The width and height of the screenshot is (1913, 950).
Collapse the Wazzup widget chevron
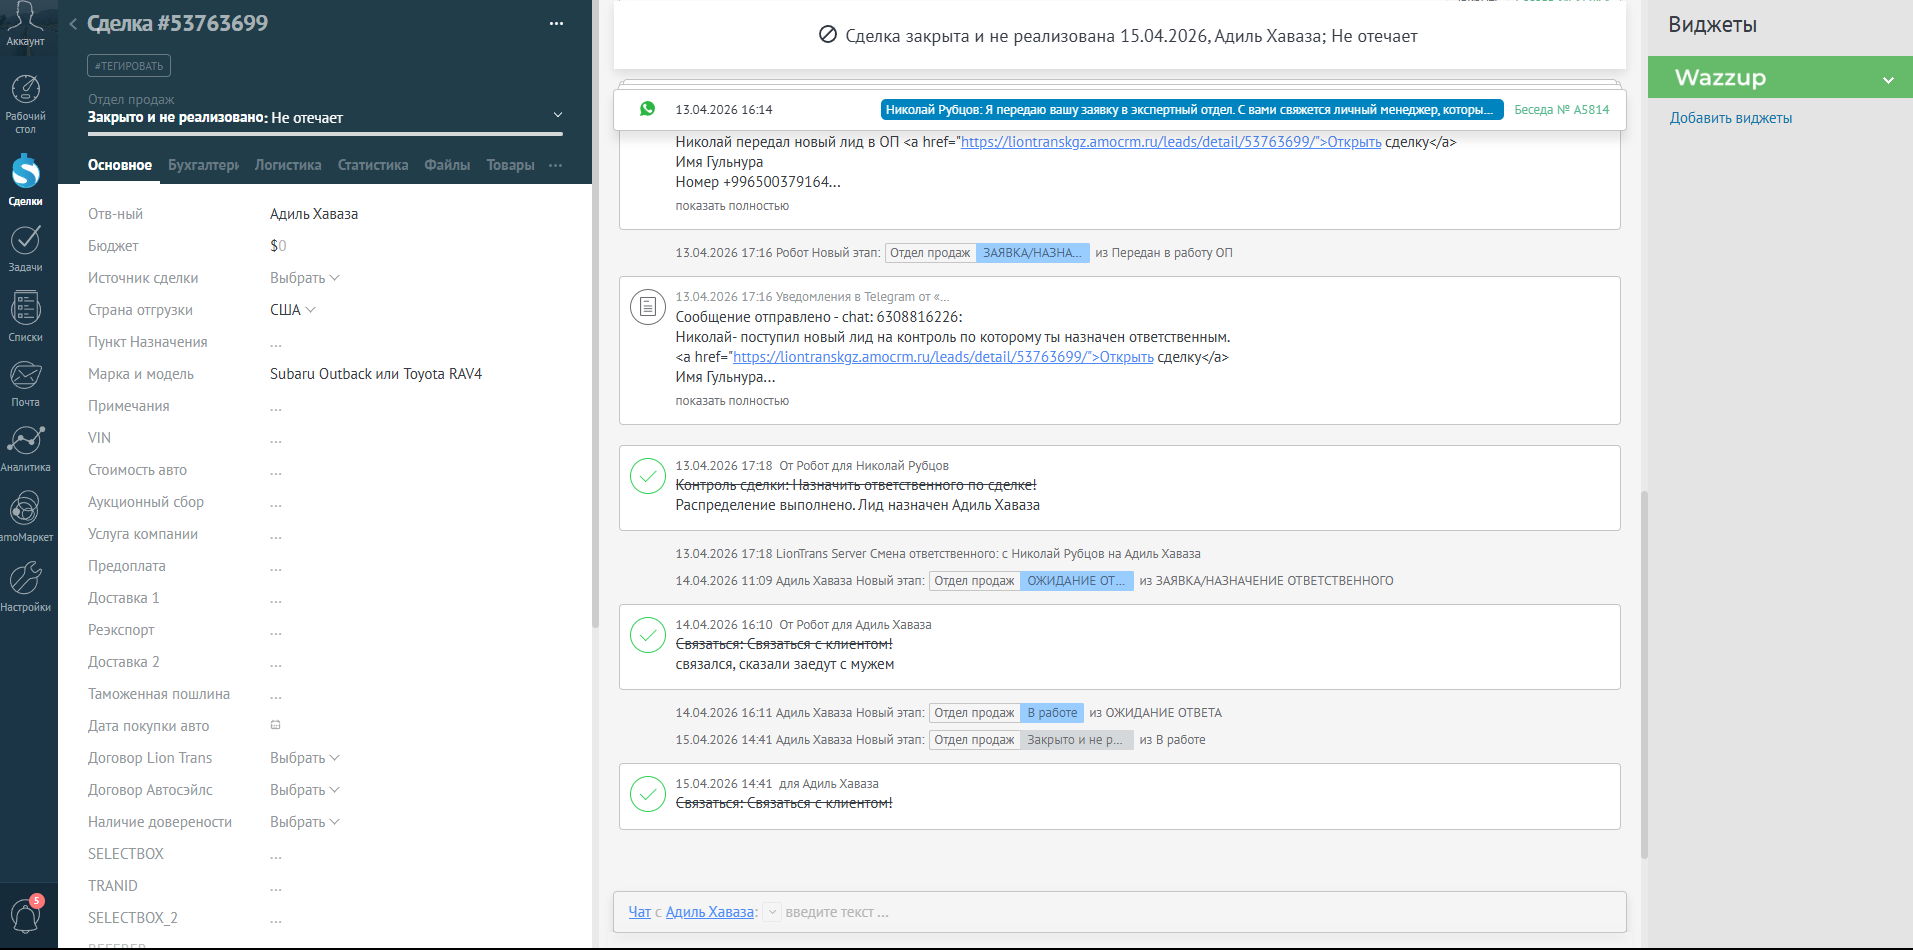[1888, 80]
